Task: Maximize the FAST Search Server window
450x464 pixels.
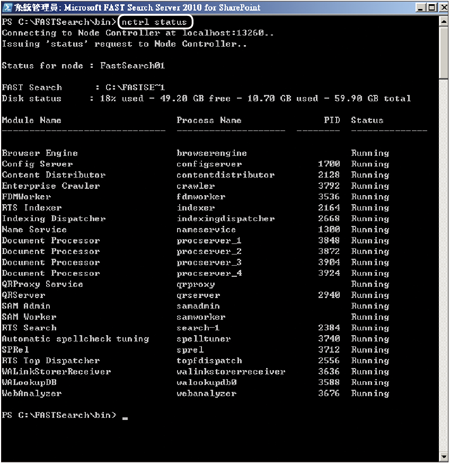Action: [432, 7]
